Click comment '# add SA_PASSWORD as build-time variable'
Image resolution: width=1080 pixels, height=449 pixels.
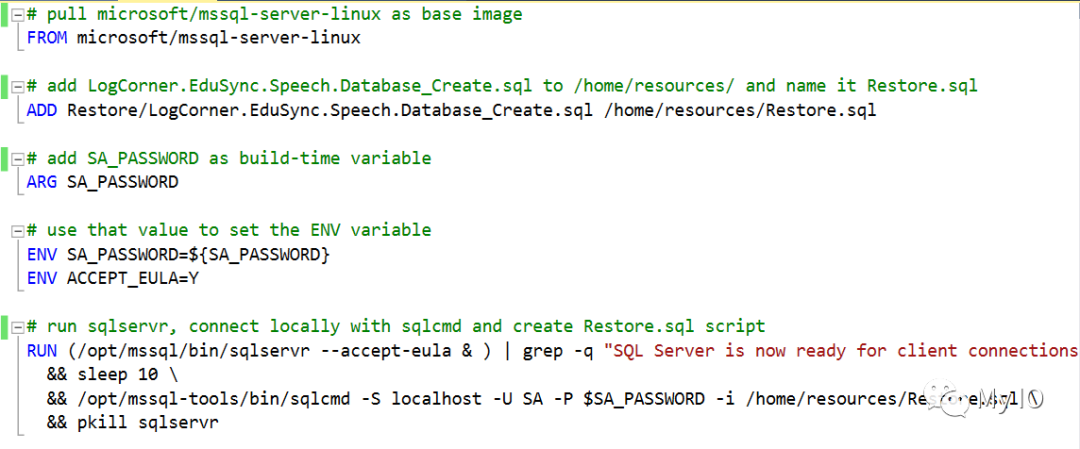229,158
